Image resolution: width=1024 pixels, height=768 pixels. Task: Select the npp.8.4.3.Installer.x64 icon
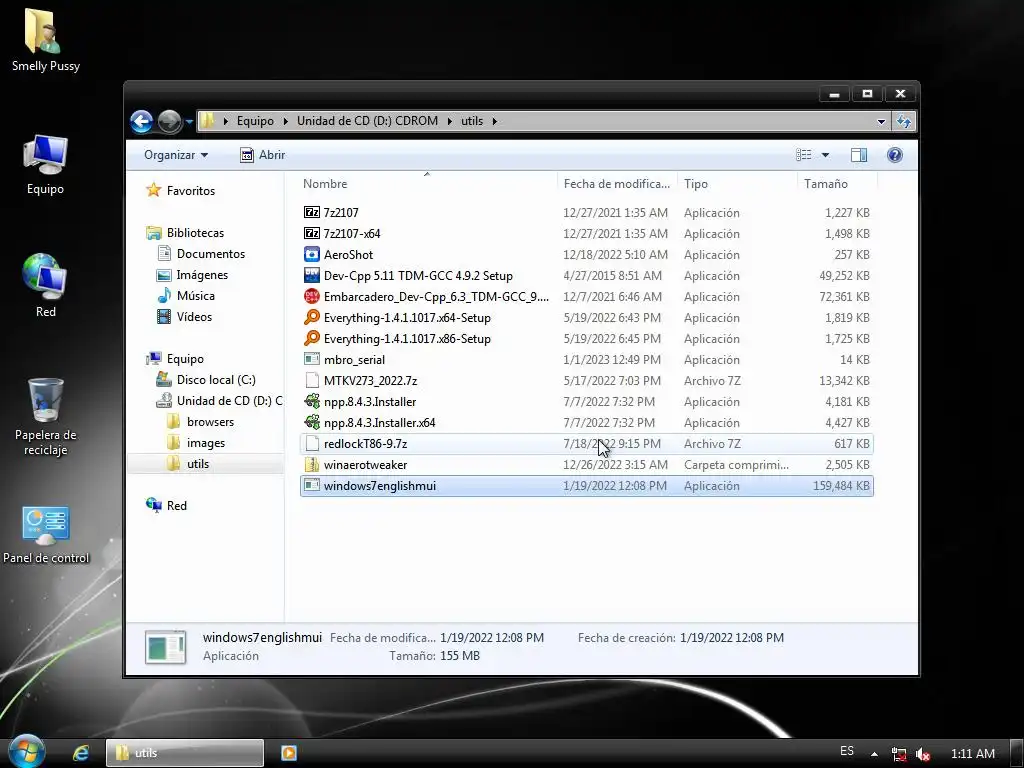tap(312, 423)
